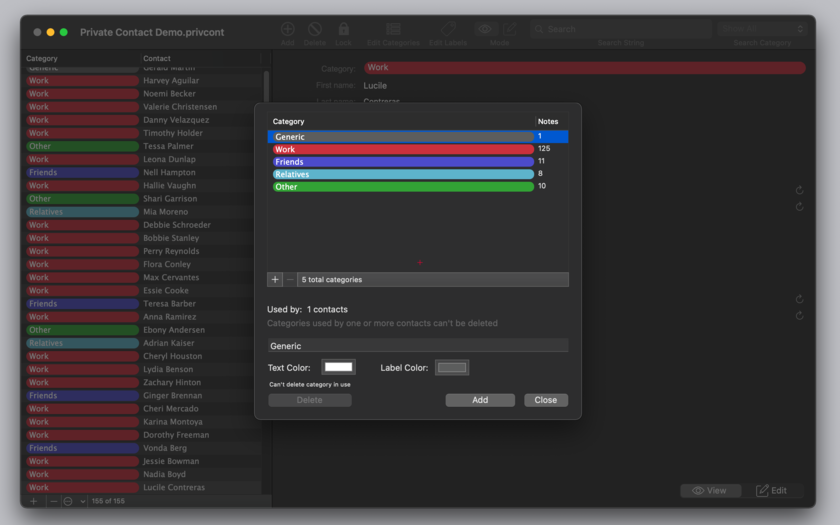Switch to view mode with eye toggle
The image size is (840, 525).
point(485,29)
